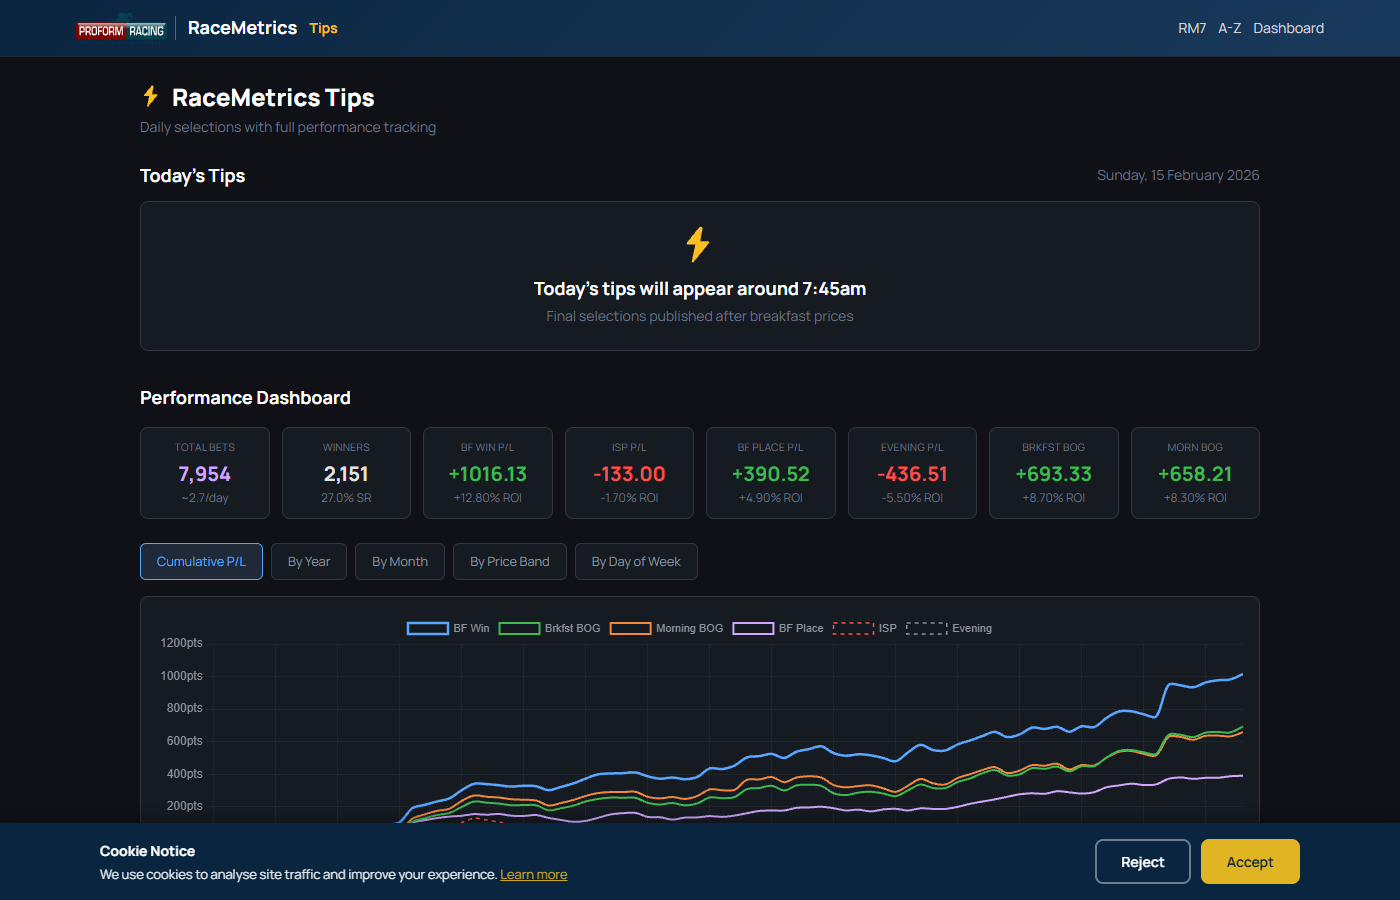Click the purple BF Place color swatch
Viewport: 1400px width, 900px height.
point(752,628)
